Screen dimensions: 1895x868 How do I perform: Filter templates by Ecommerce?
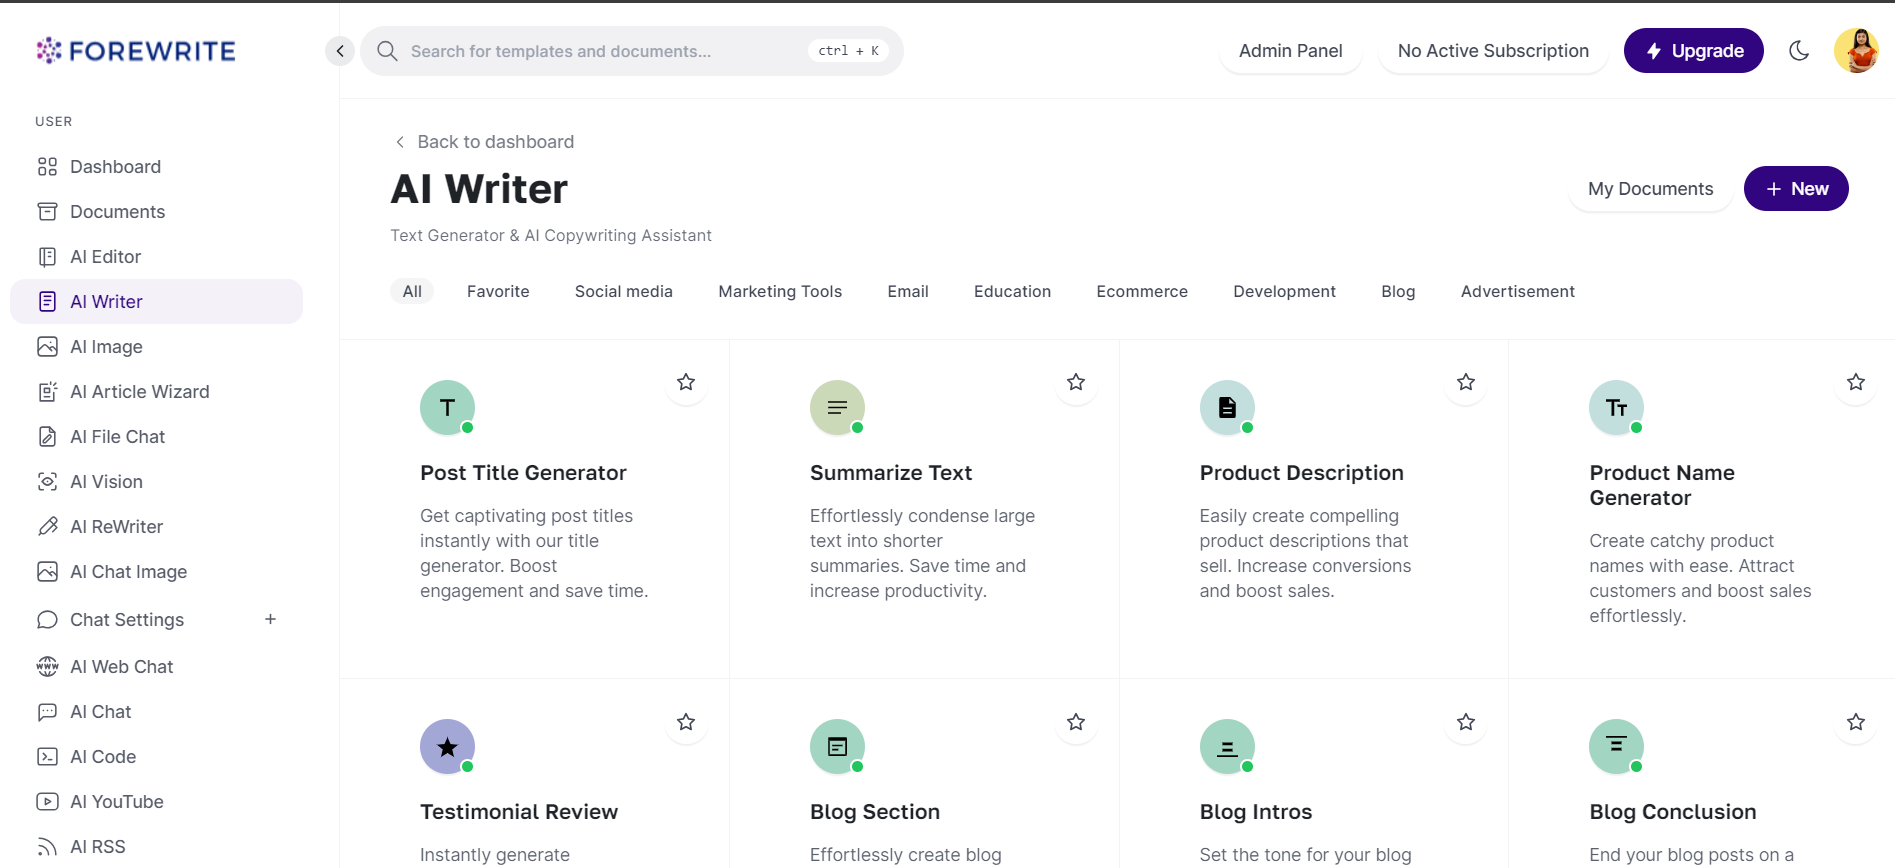point(1142,291)
